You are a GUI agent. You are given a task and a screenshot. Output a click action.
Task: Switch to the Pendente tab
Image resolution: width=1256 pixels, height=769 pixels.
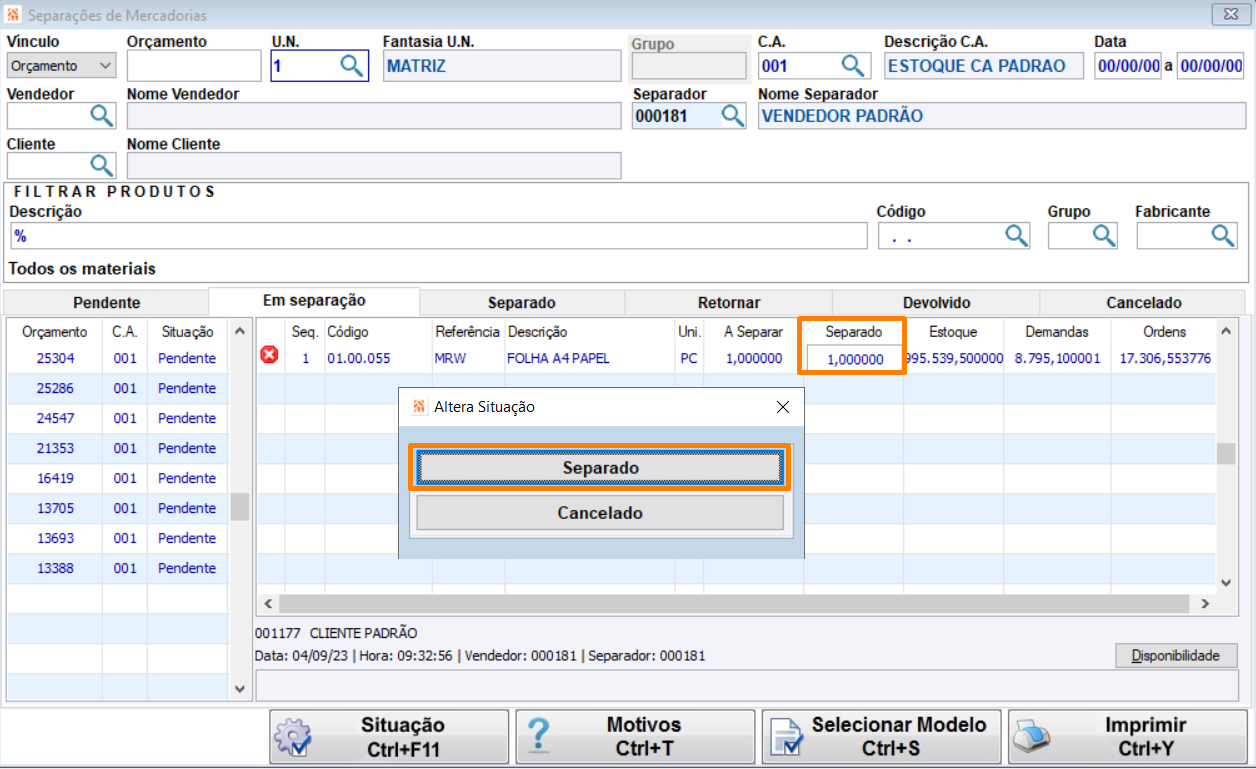tap(106, 302)
